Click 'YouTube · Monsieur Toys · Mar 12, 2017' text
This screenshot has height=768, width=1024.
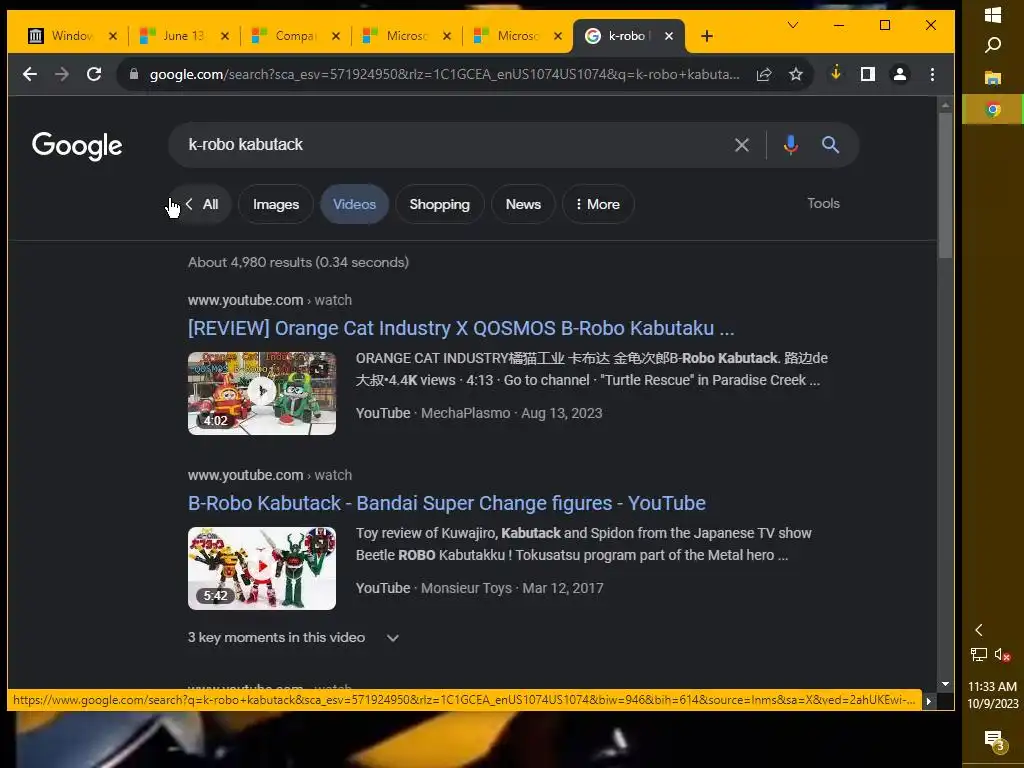click(479, 588)
